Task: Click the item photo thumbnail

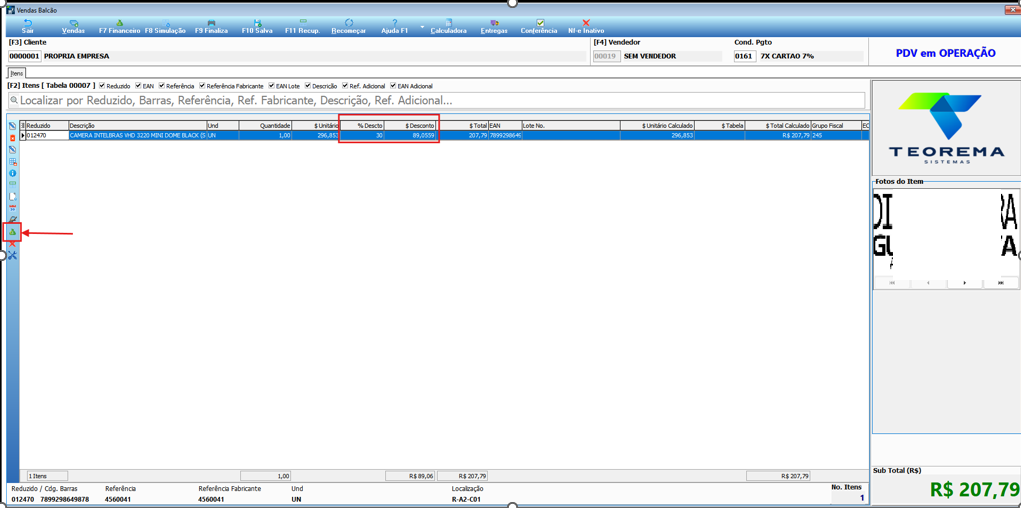Action: [x=945, y=233]
